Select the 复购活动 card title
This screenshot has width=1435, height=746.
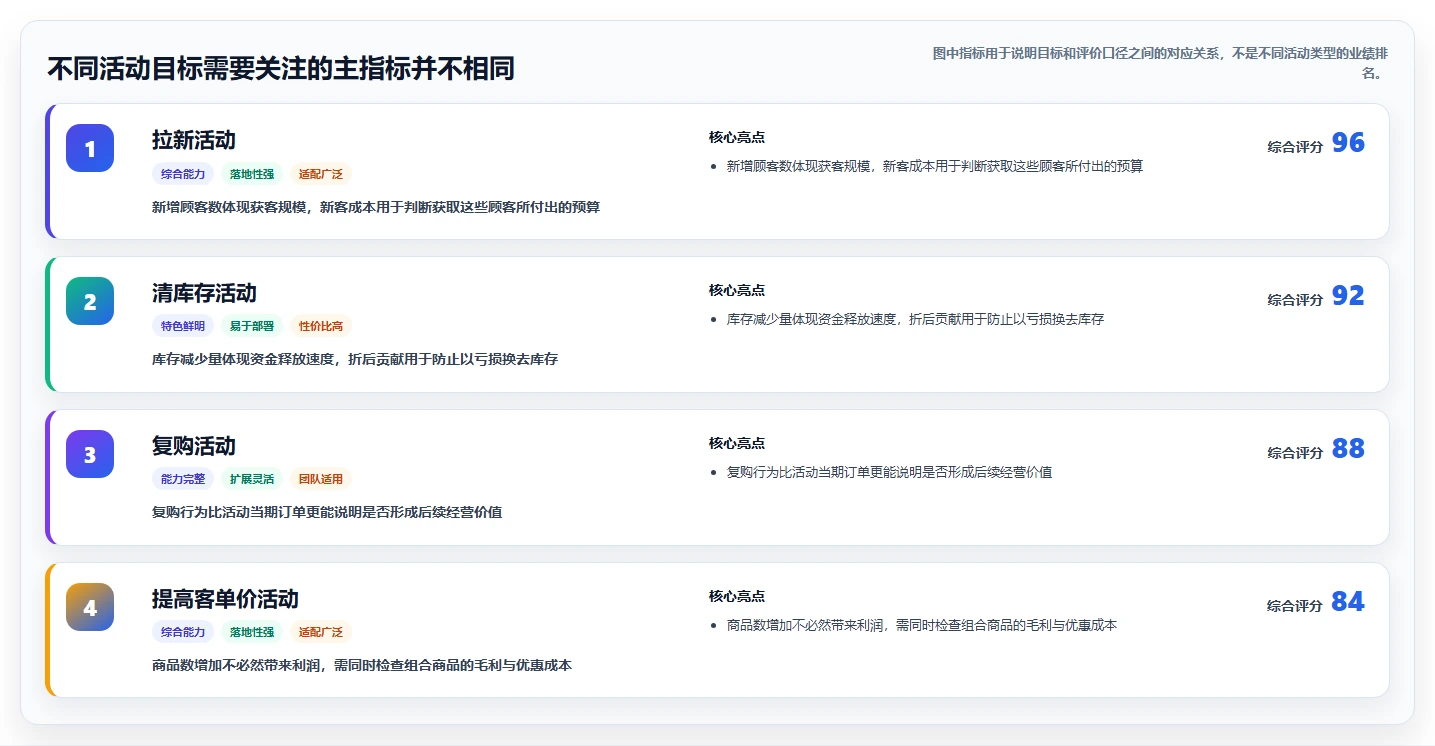194,446
